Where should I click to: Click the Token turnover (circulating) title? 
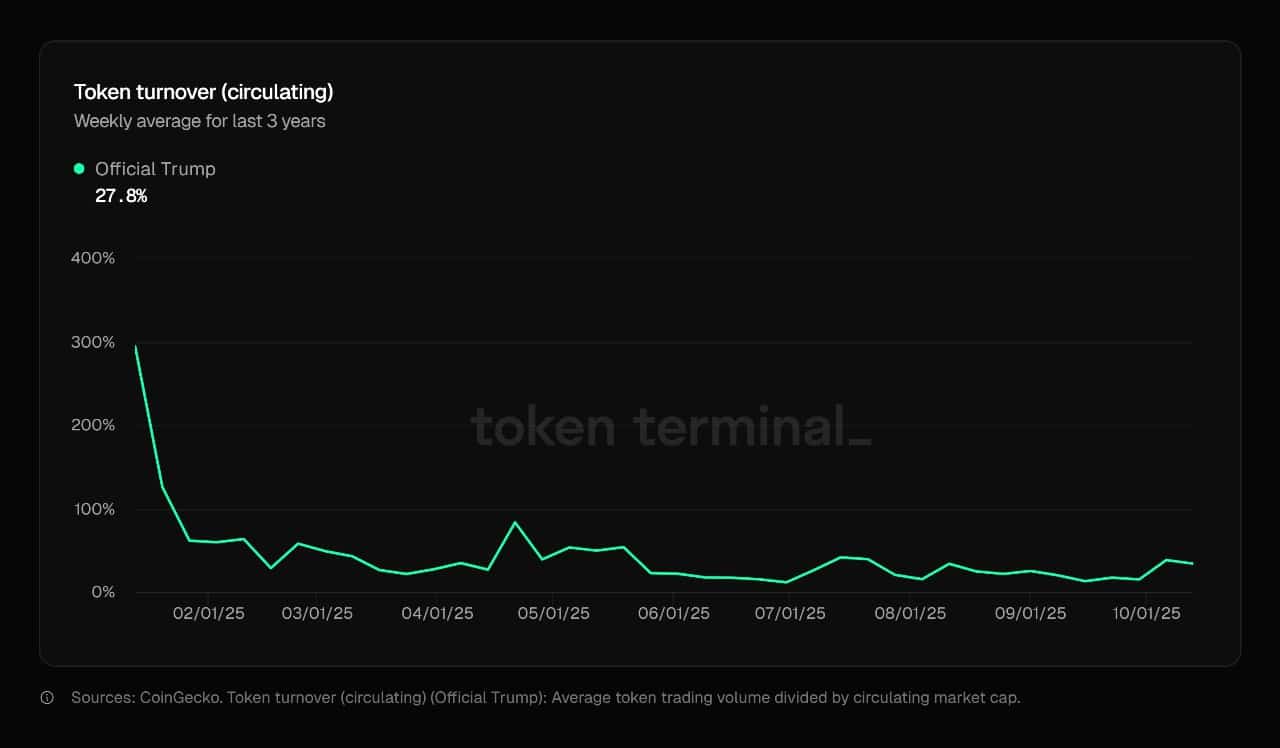(203, 92)
